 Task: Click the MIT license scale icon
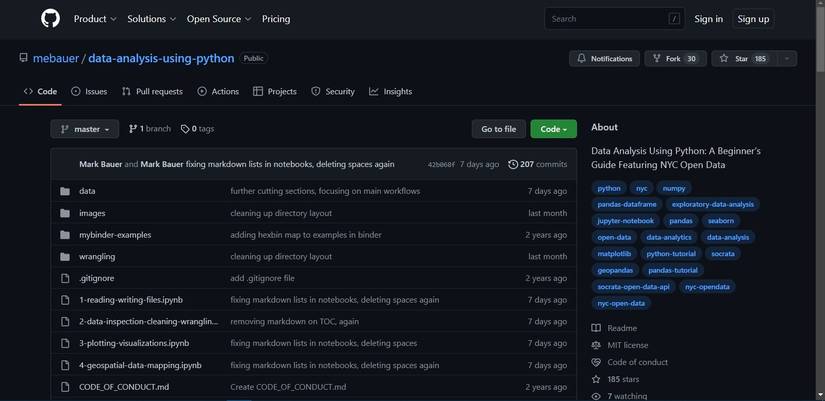coord(596,345)
